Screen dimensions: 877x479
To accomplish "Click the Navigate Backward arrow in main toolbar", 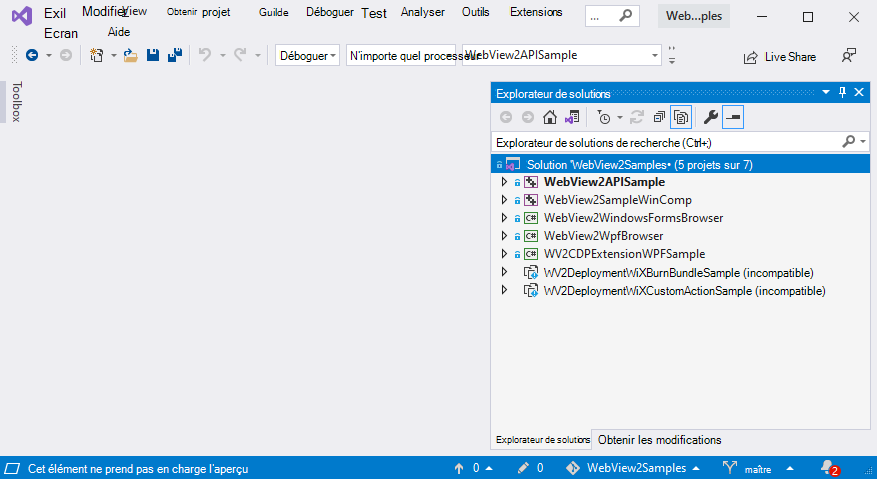I will pos(32,55).
